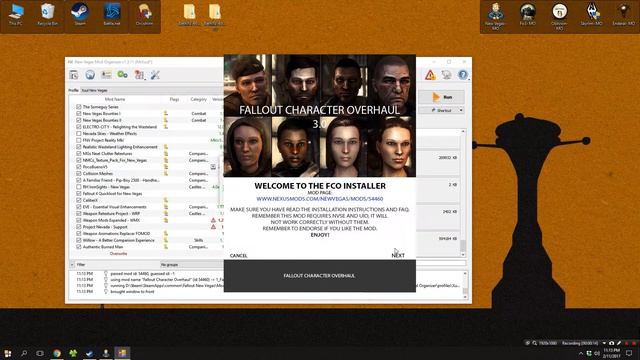640x360 pixels.
Task: Sort by Flags column header
Action: click(x=174, y=99)
